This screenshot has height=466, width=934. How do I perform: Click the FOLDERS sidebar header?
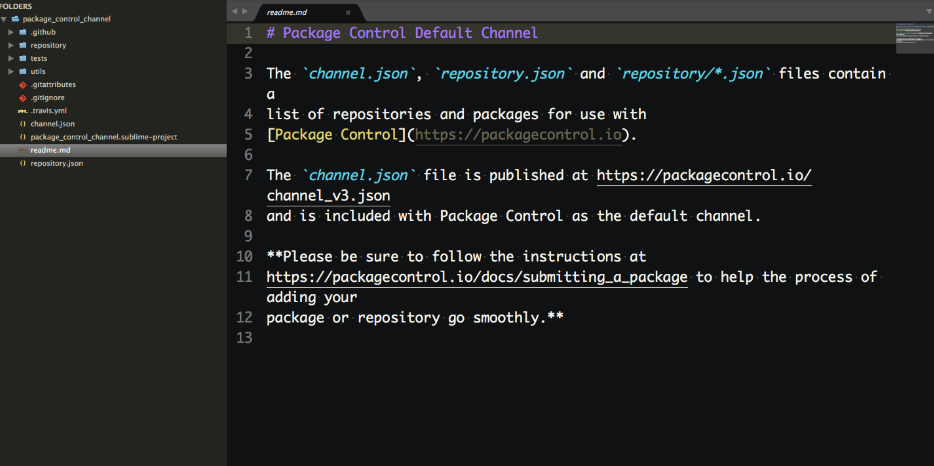coord(16,7)
